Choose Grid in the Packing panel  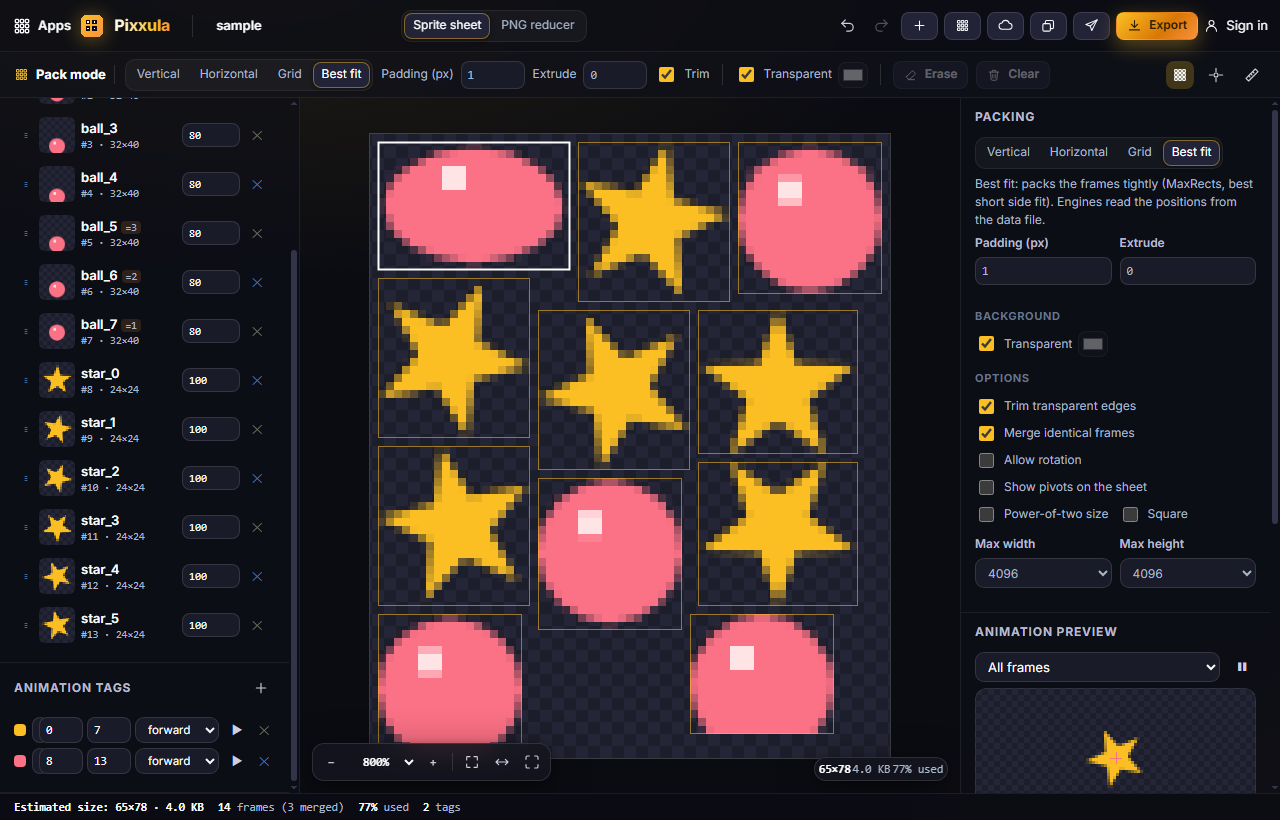tap(1140, 152)
